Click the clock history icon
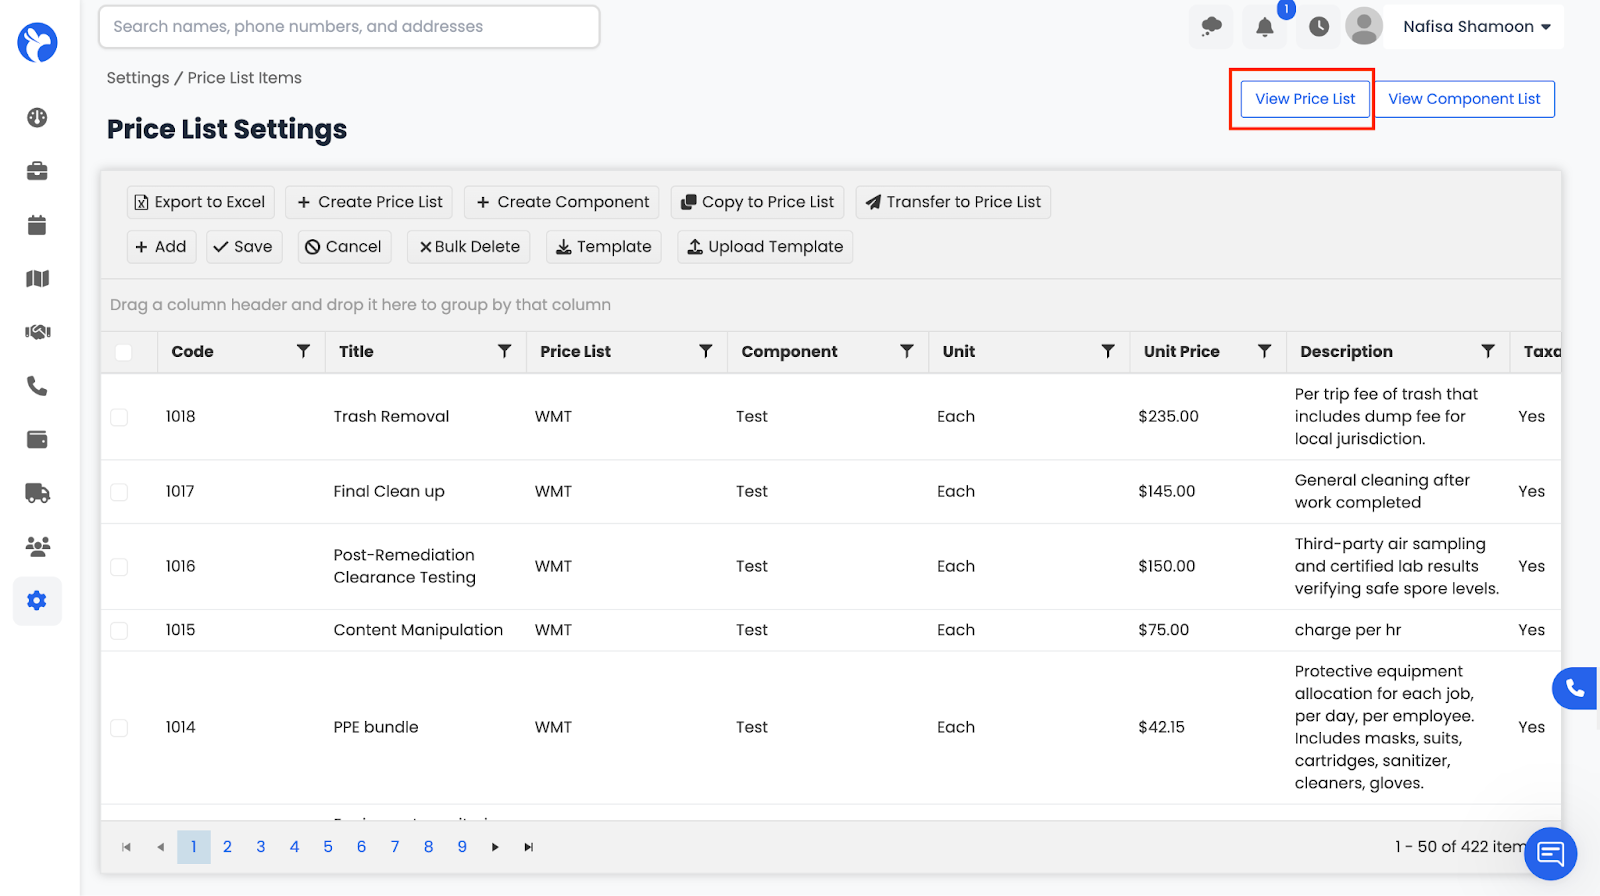This screenshot has height=896, width=1600. coord(1319,27)
